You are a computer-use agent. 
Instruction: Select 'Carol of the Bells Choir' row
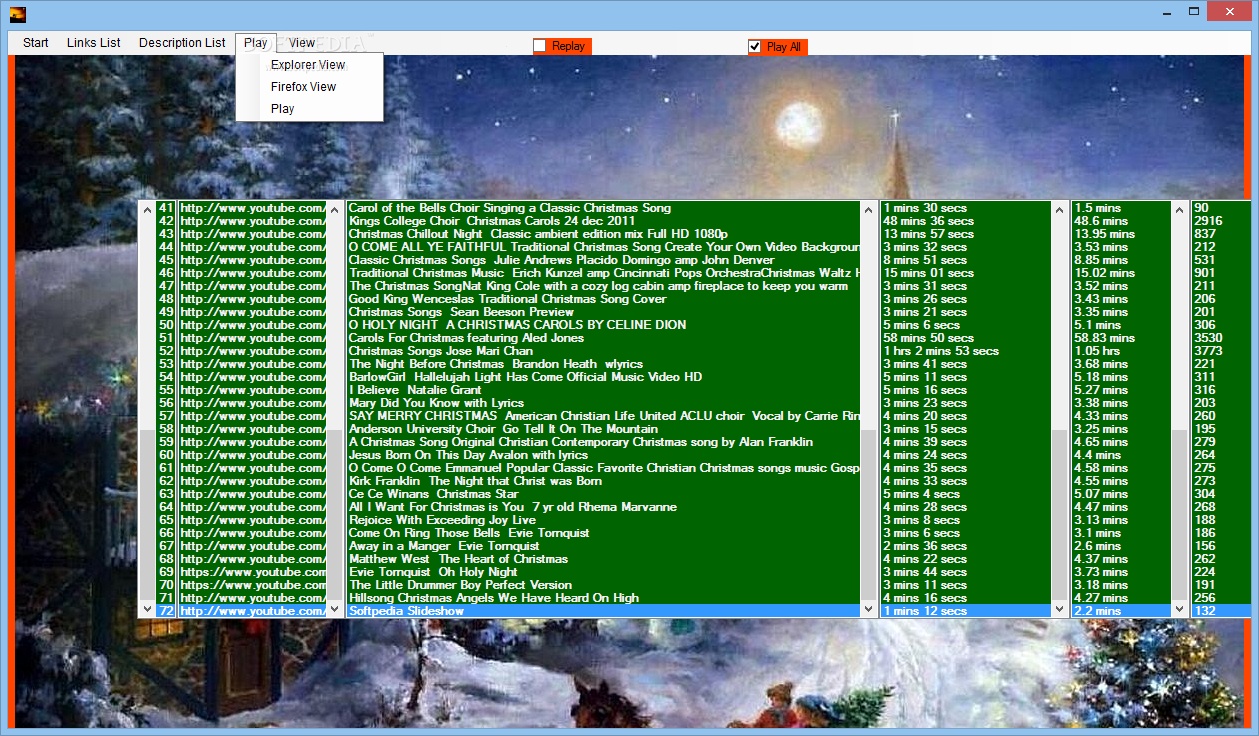(603, 208)
